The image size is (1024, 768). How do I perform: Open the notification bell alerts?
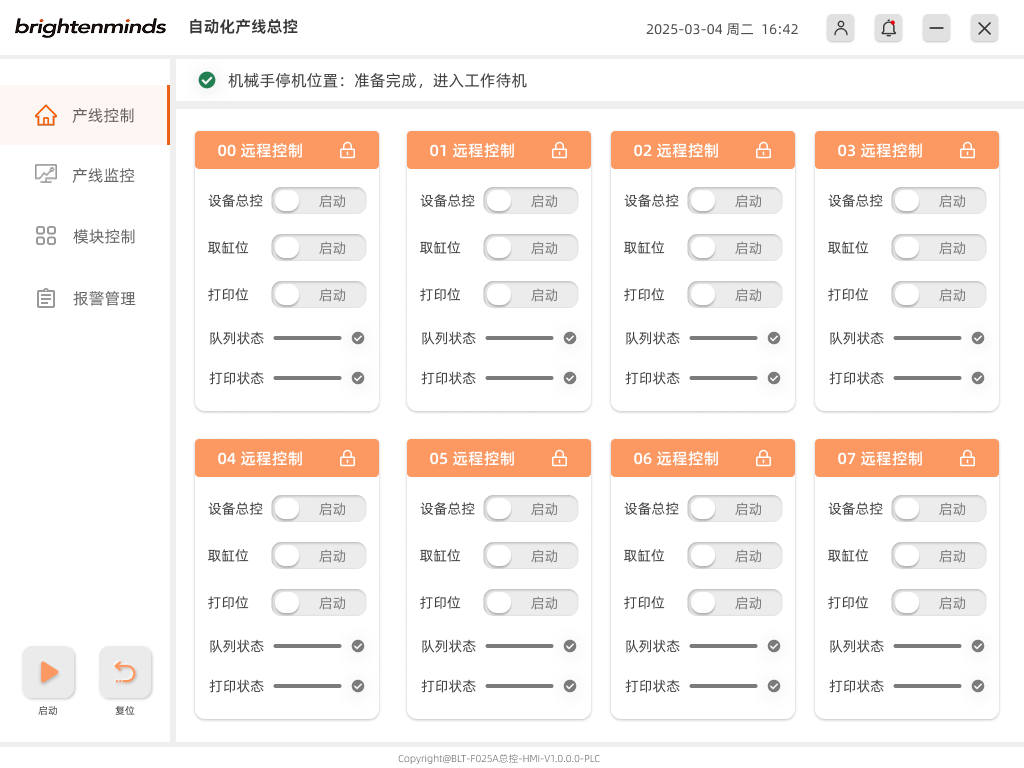click(x=888, y=28)
